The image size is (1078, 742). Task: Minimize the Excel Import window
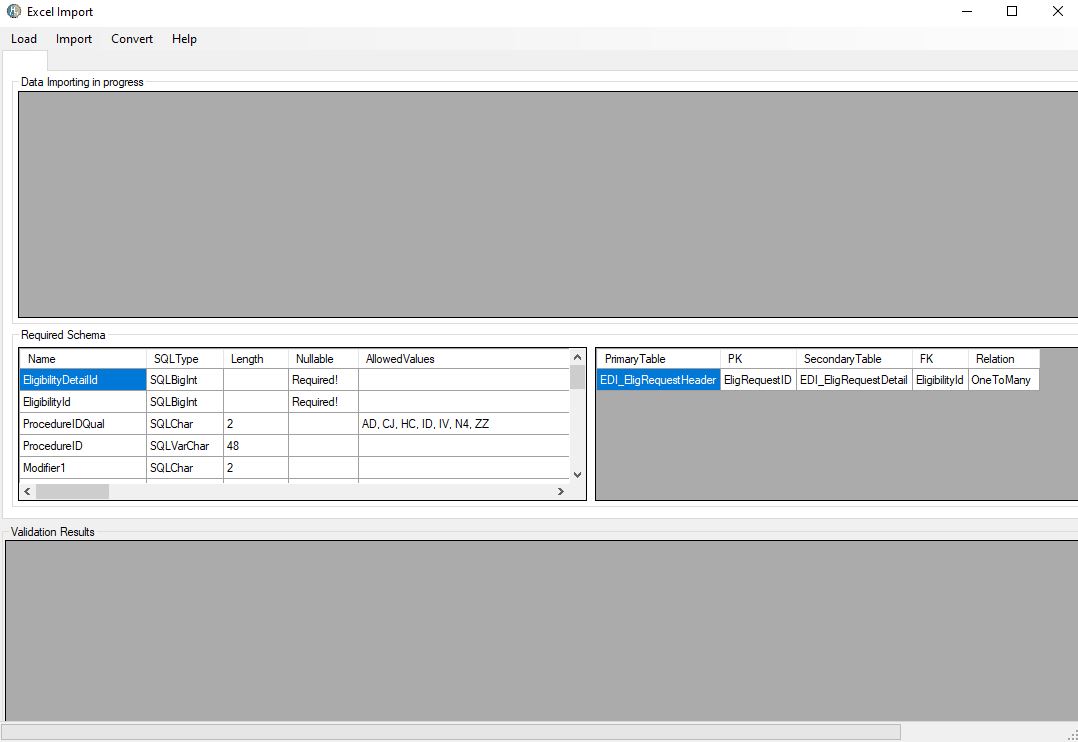tap(967, 12)
